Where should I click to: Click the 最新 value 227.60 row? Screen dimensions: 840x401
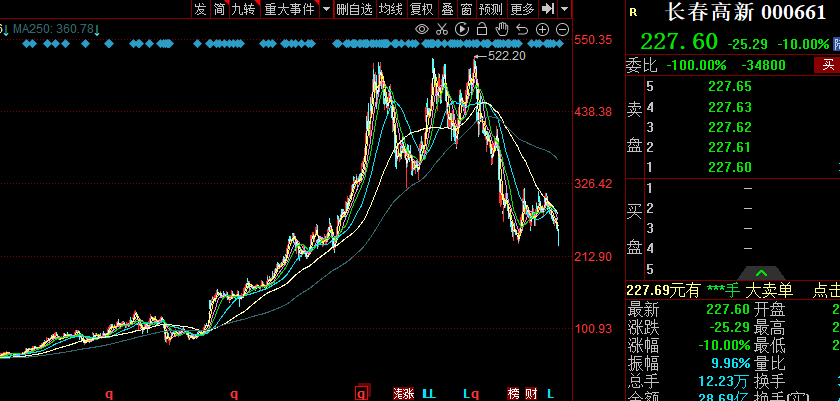pyautogui.click(x=728, y=309)
